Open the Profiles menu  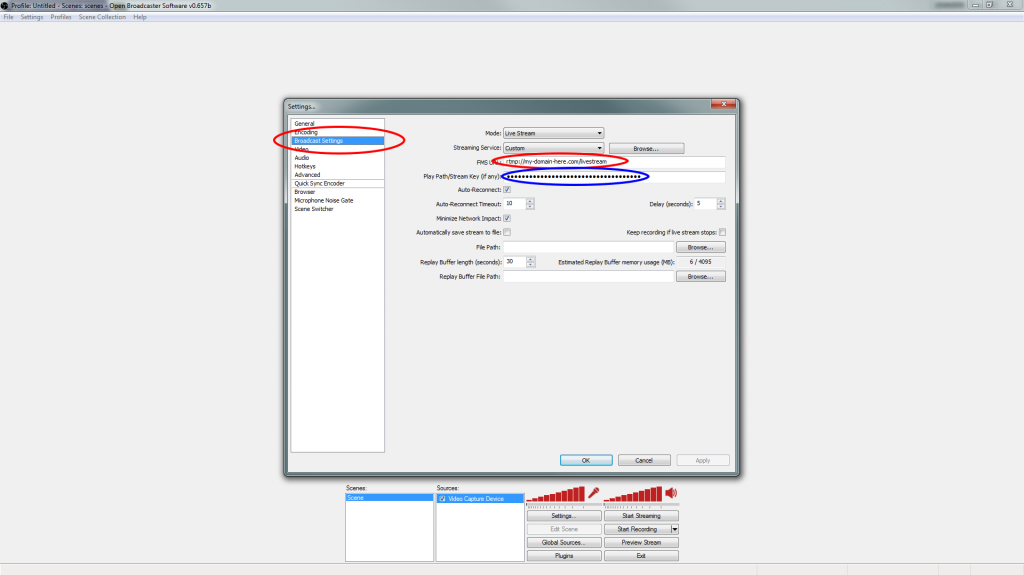61,17
